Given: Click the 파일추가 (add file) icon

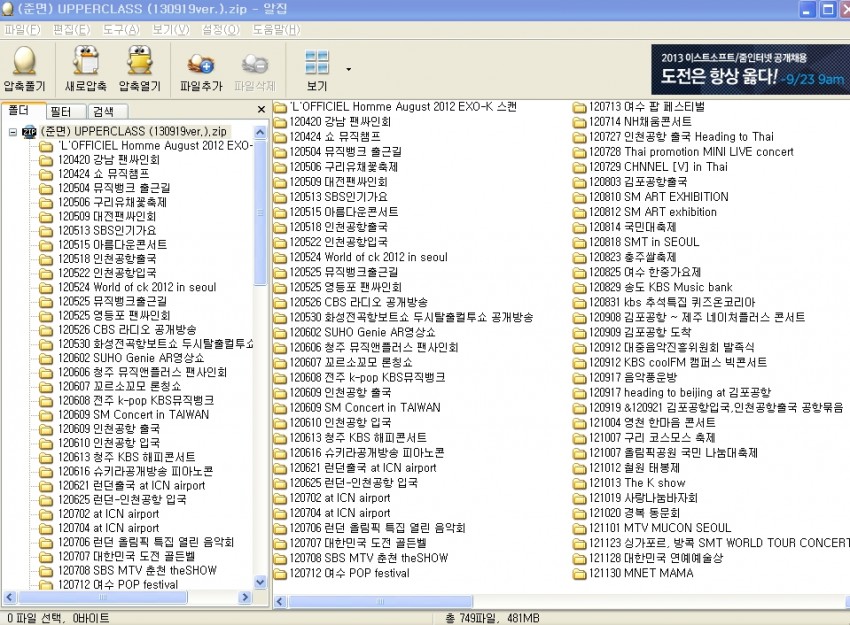Looking at the screenshot, I should (201, 63).
